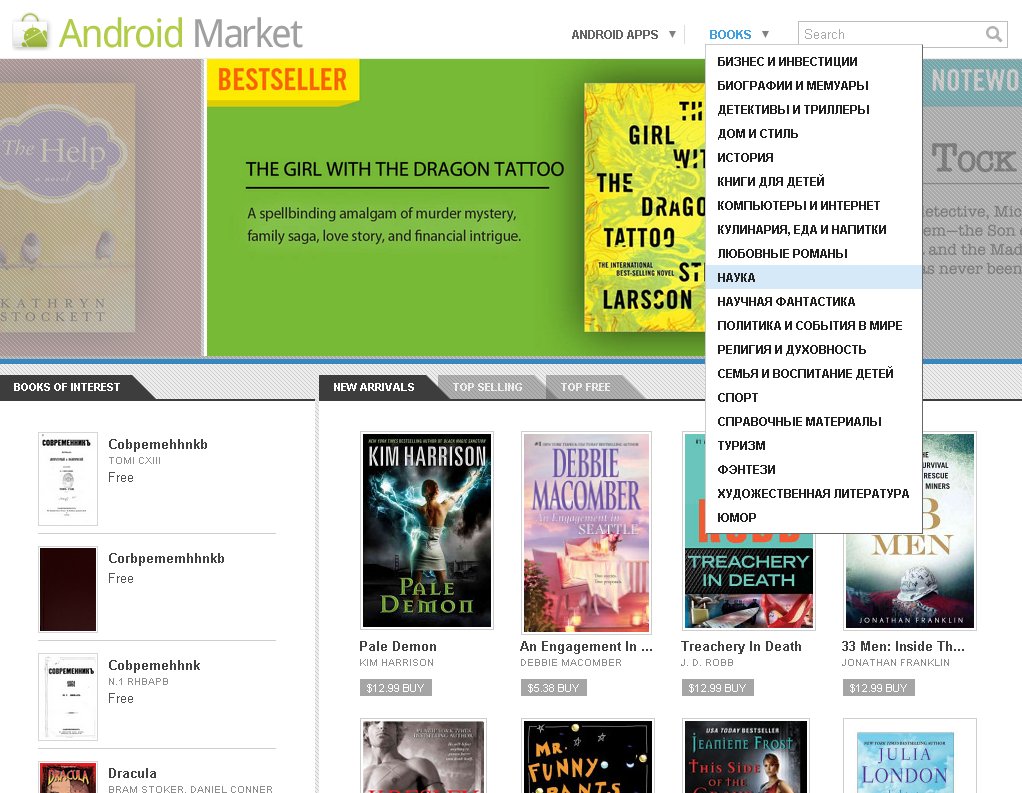
Task: Buy Treachery In Death for $12.99
Action: click(718, 688)
